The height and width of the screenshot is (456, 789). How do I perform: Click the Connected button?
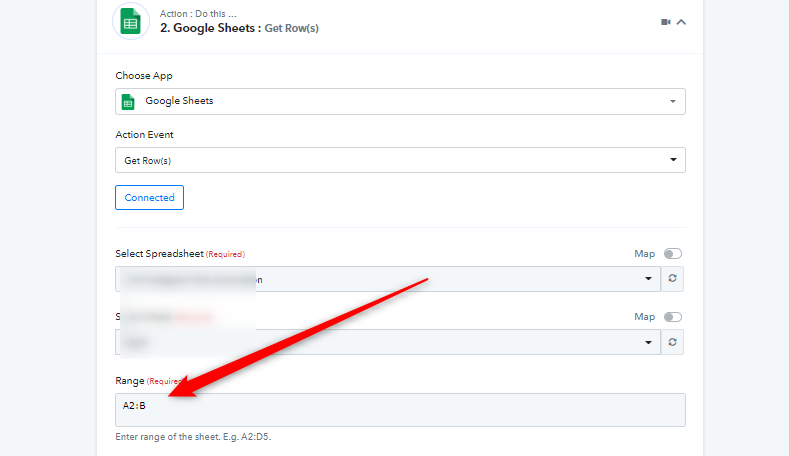pos(149,198)
